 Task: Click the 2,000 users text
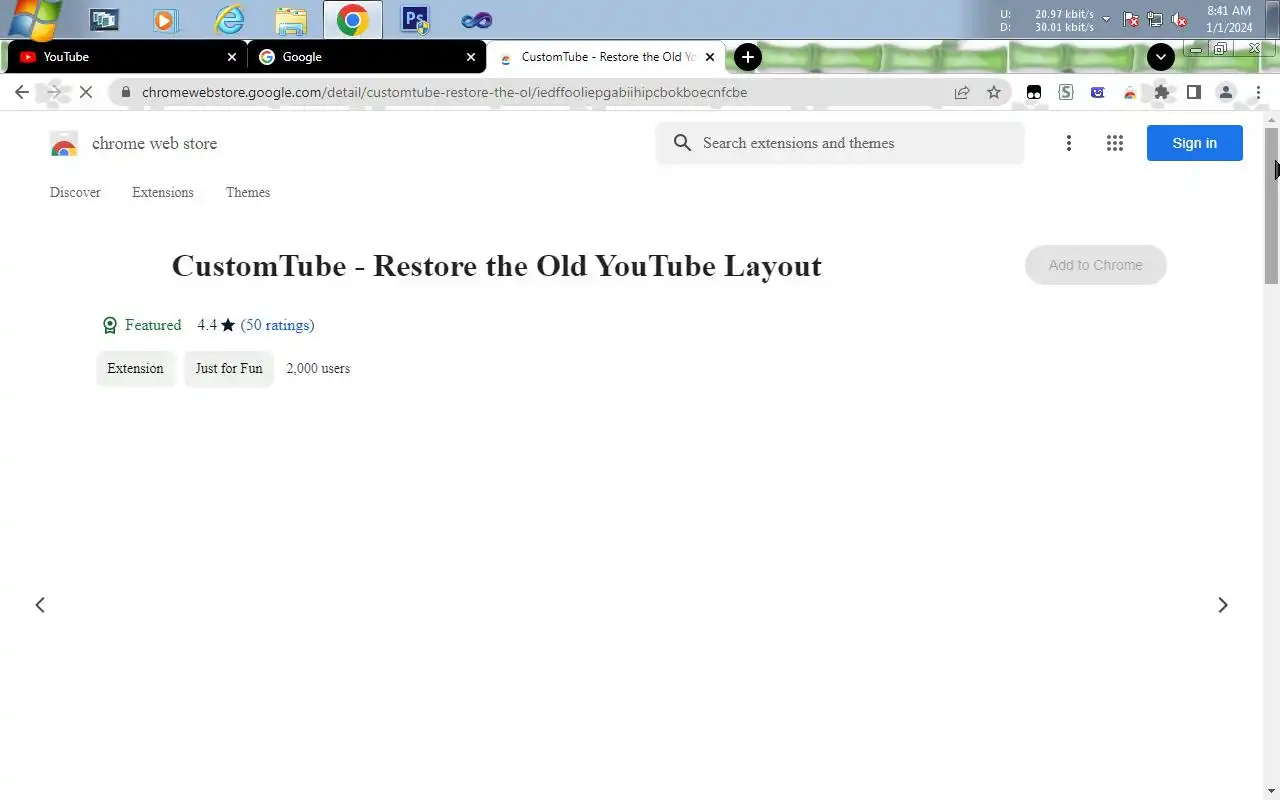318,368
